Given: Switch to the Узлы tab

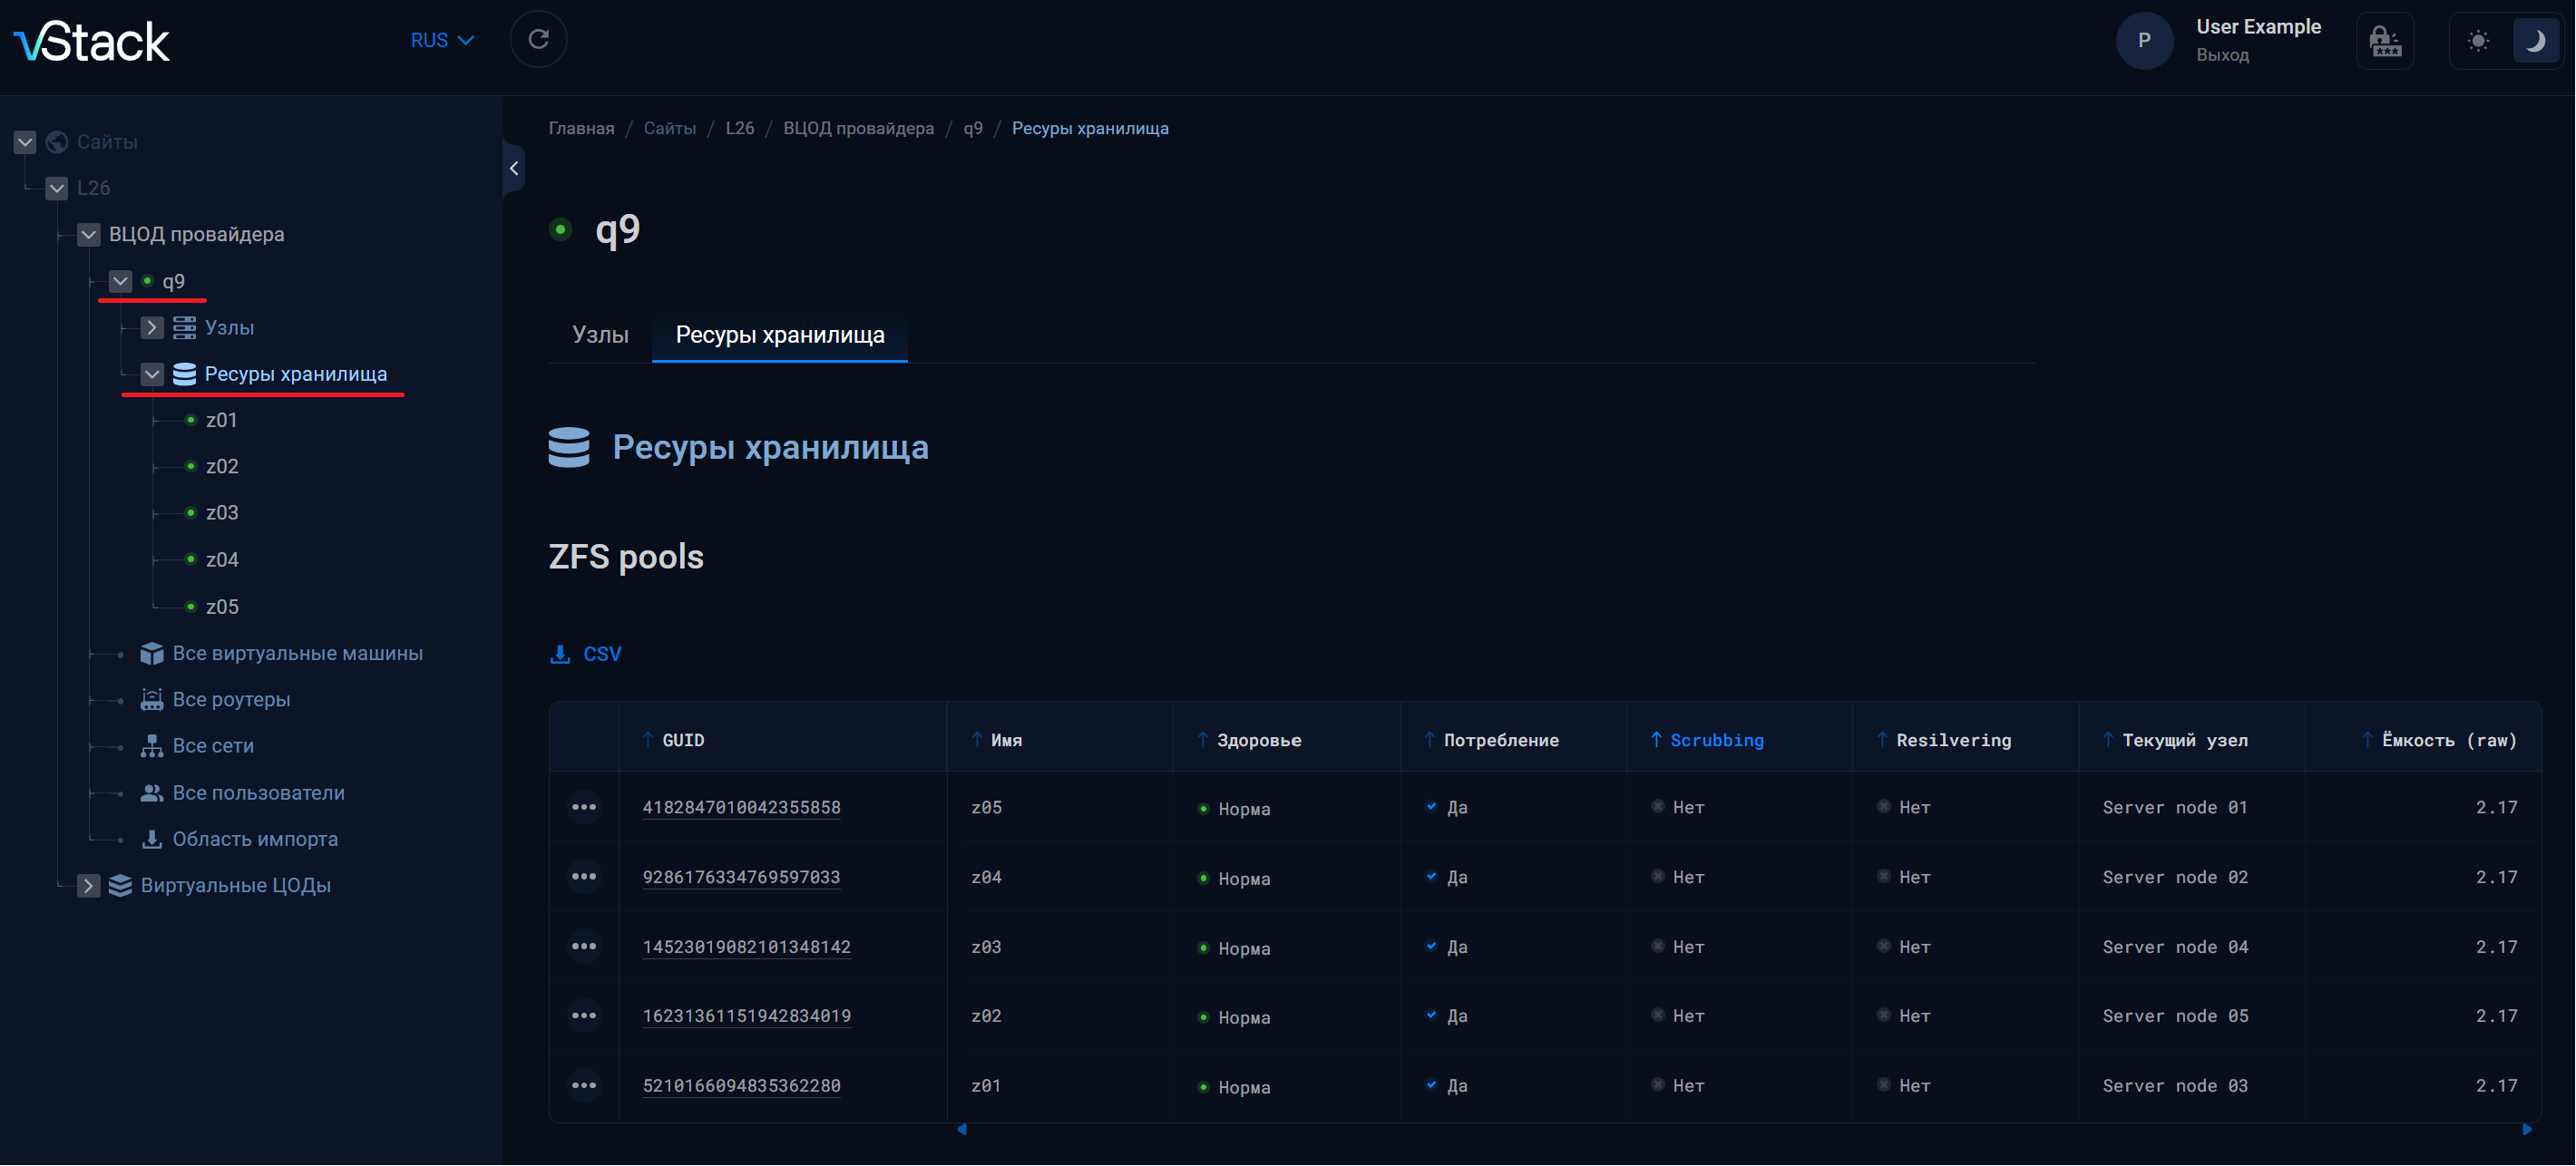Looking at the screenshot, I should (x=600, y=335).
